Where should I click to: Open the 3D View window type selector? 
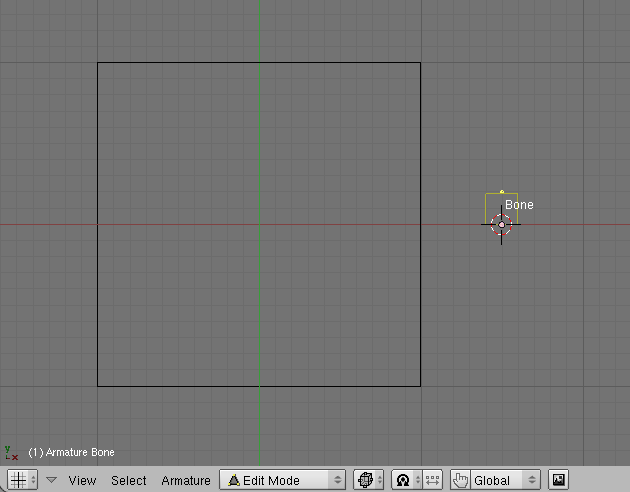(22, 480)
